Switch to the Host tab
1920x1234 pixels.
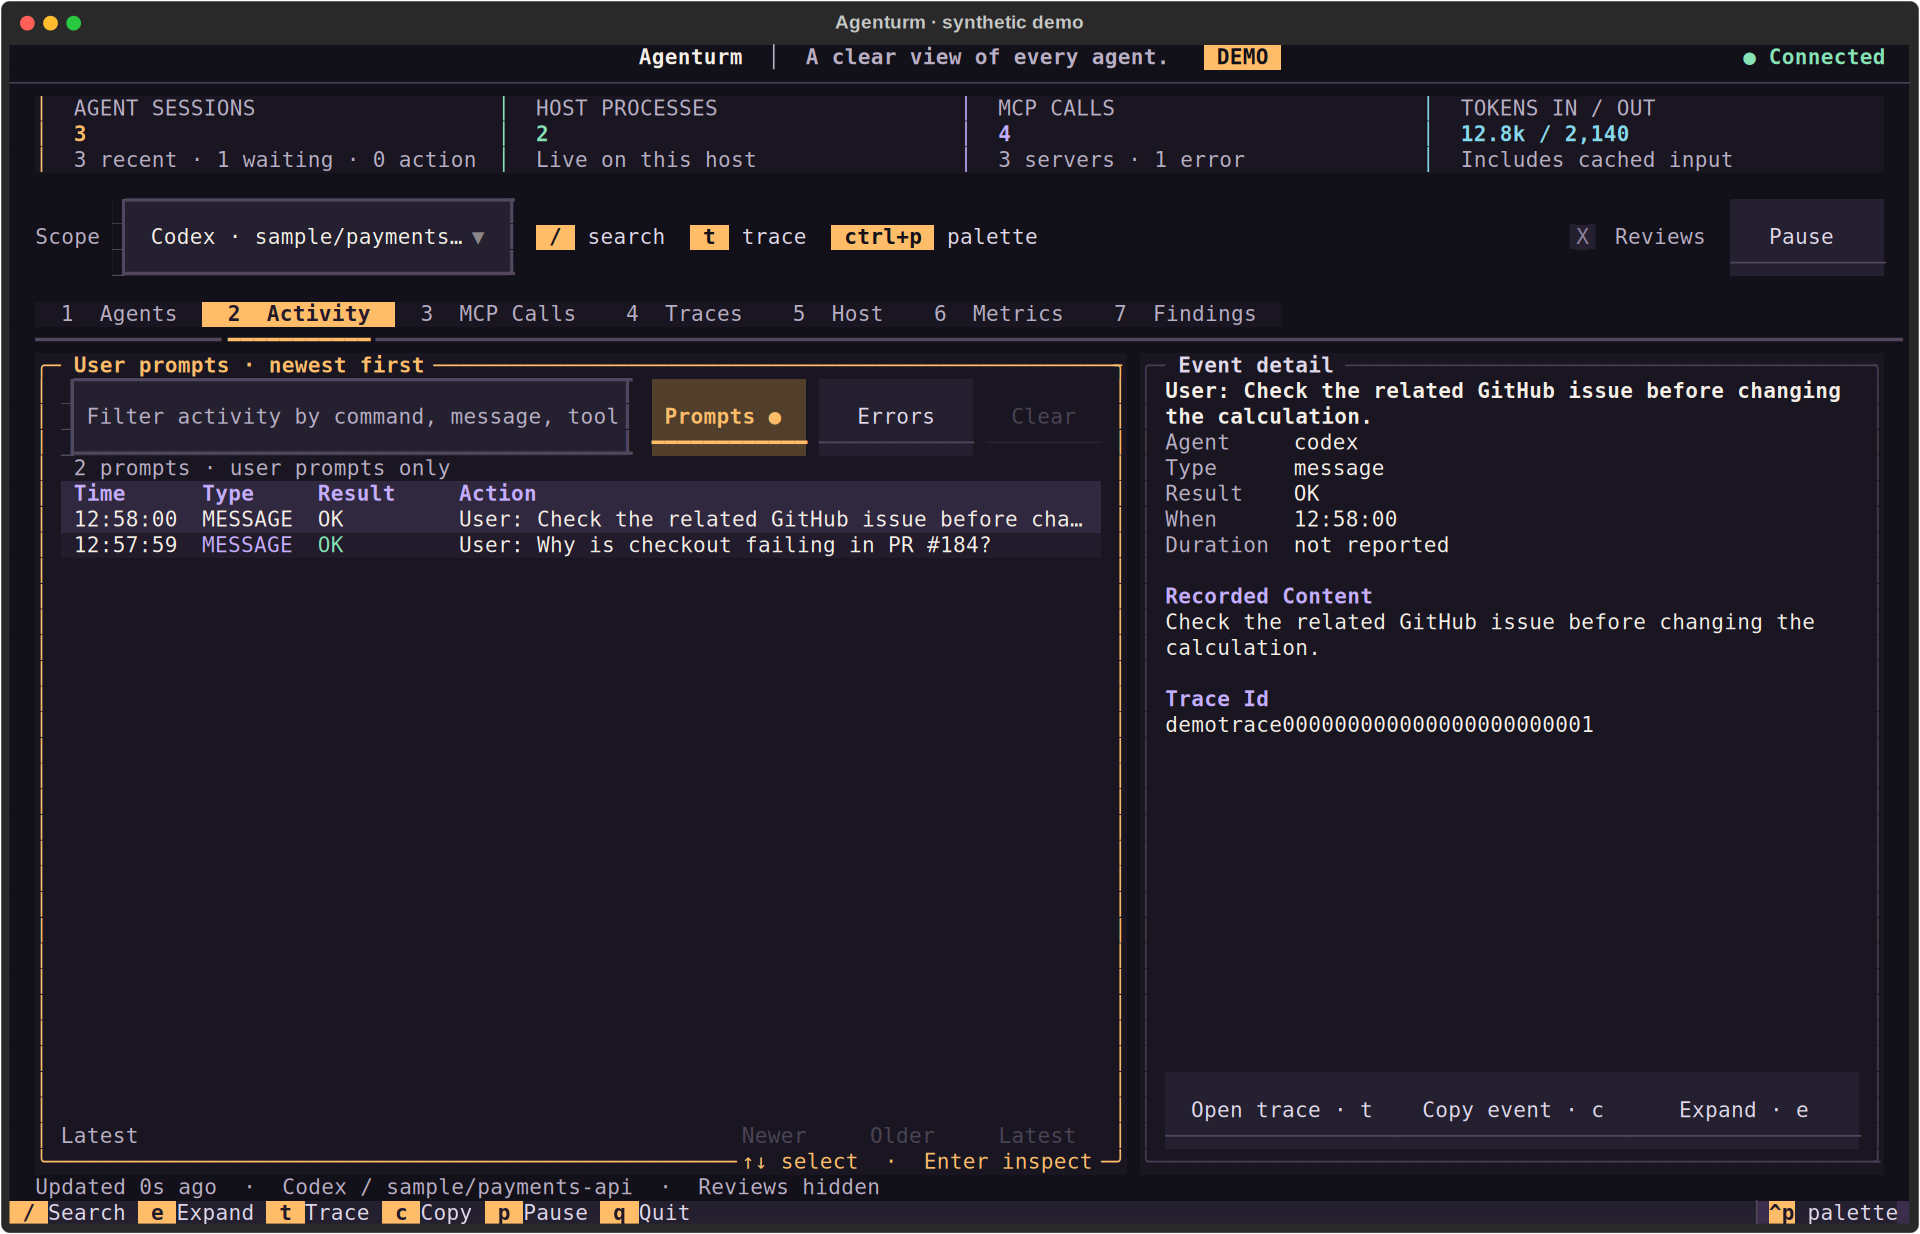(838, 314)
